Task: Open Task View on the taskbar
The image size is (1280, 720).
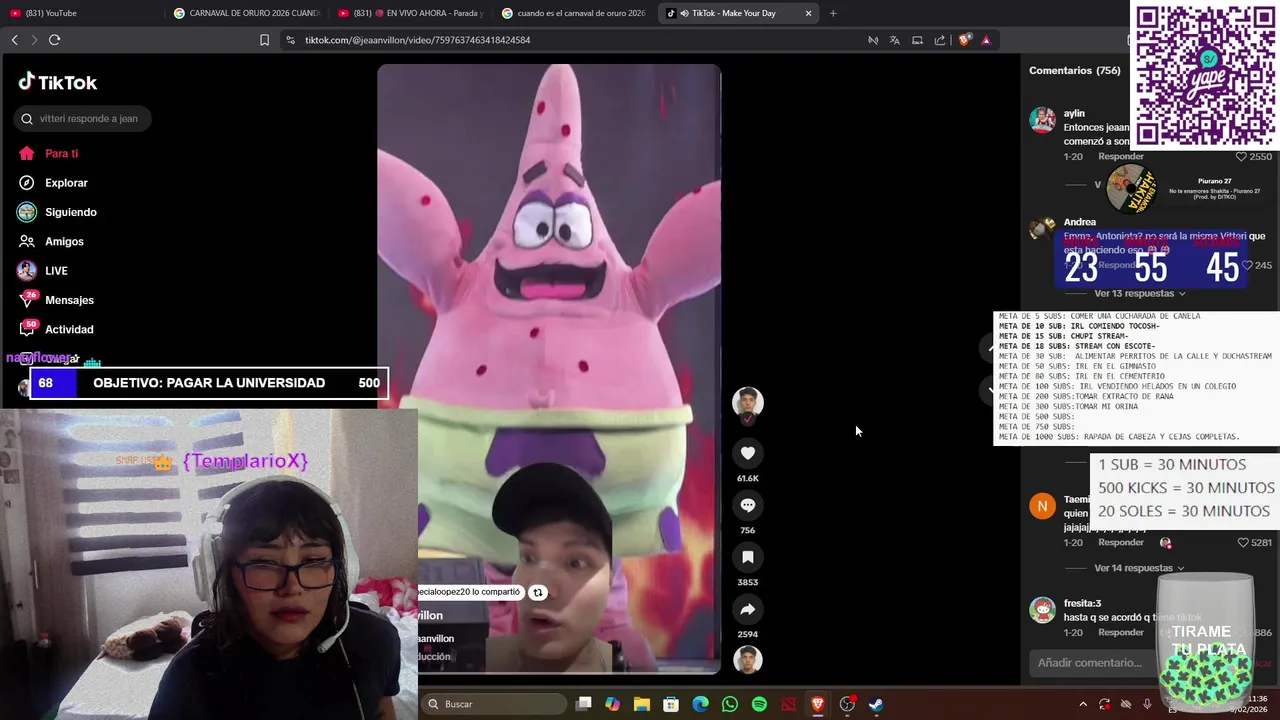Action: pos(584,704)
